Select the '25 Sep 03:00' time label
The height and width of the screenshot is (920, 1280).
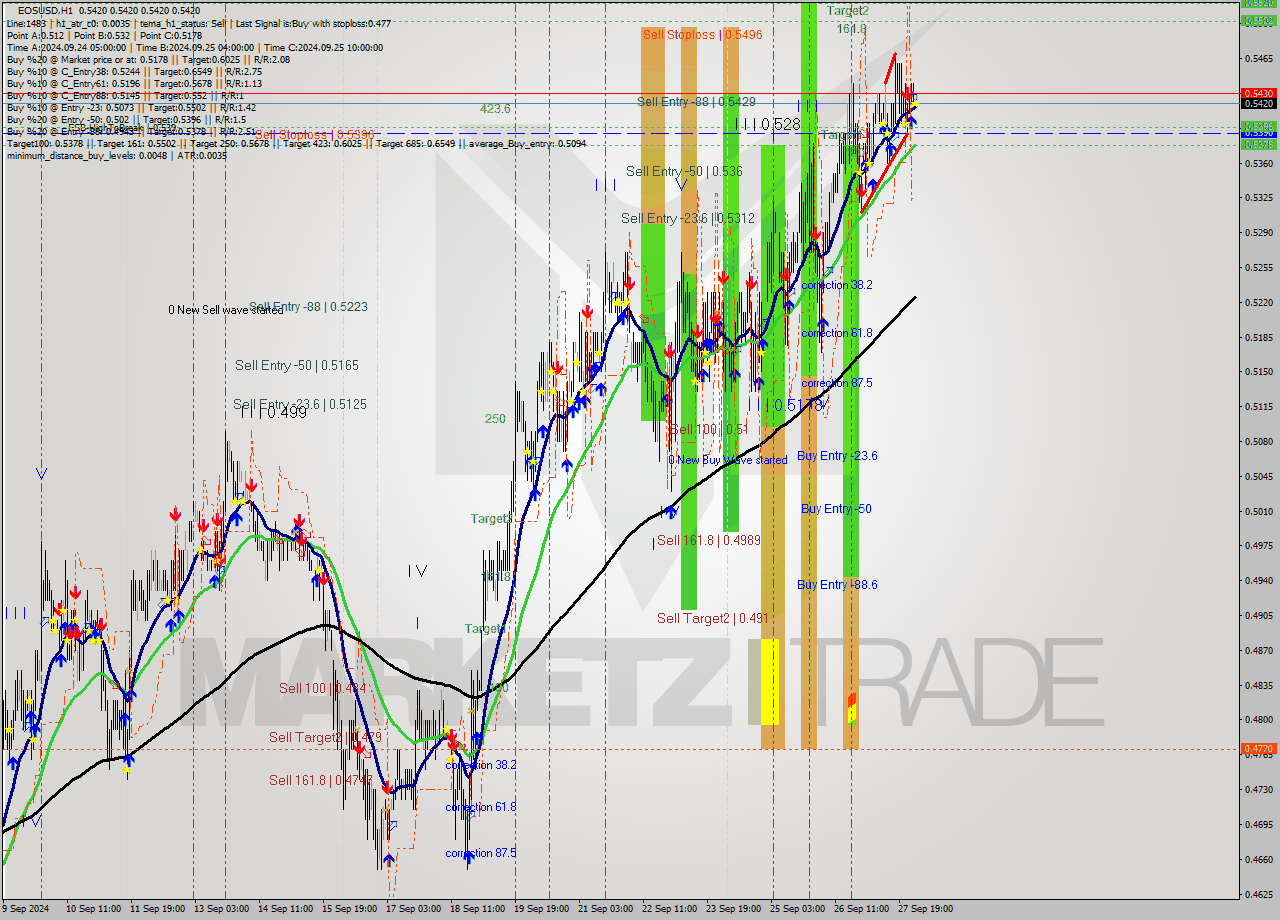coord(797,909)
